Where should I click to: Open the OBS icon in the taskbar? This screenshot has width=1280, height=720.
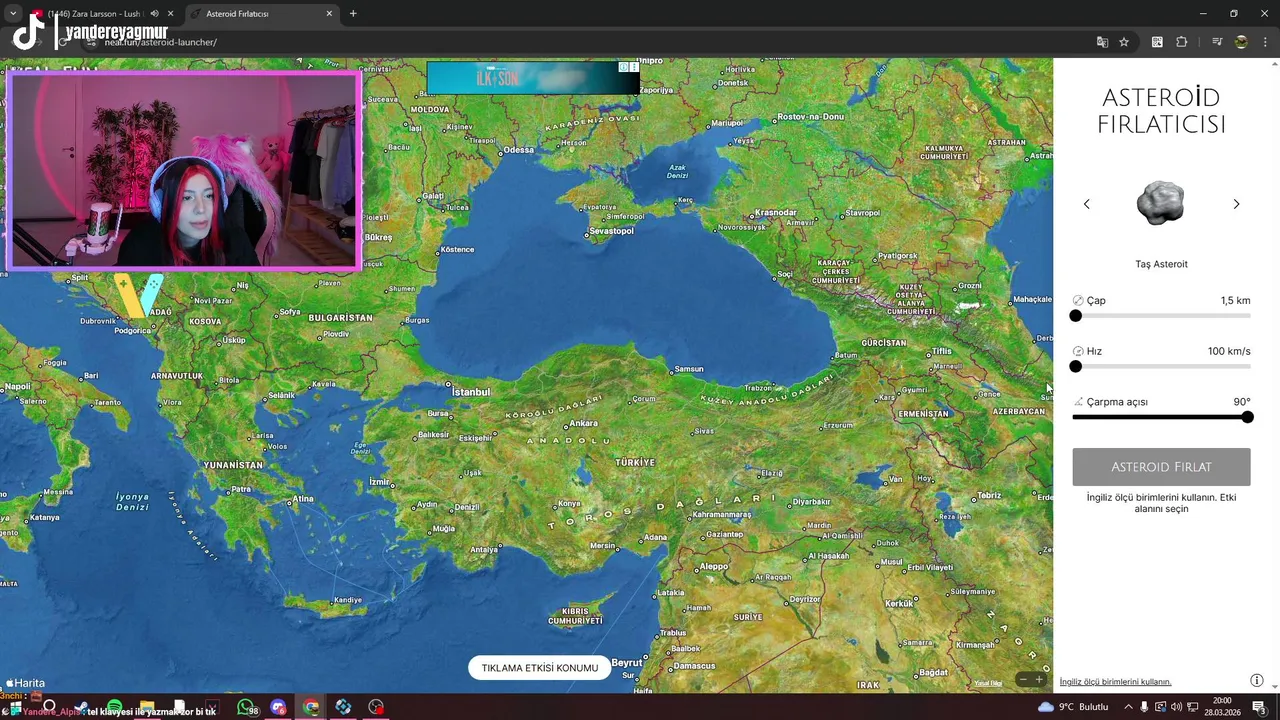click(376, 707)
